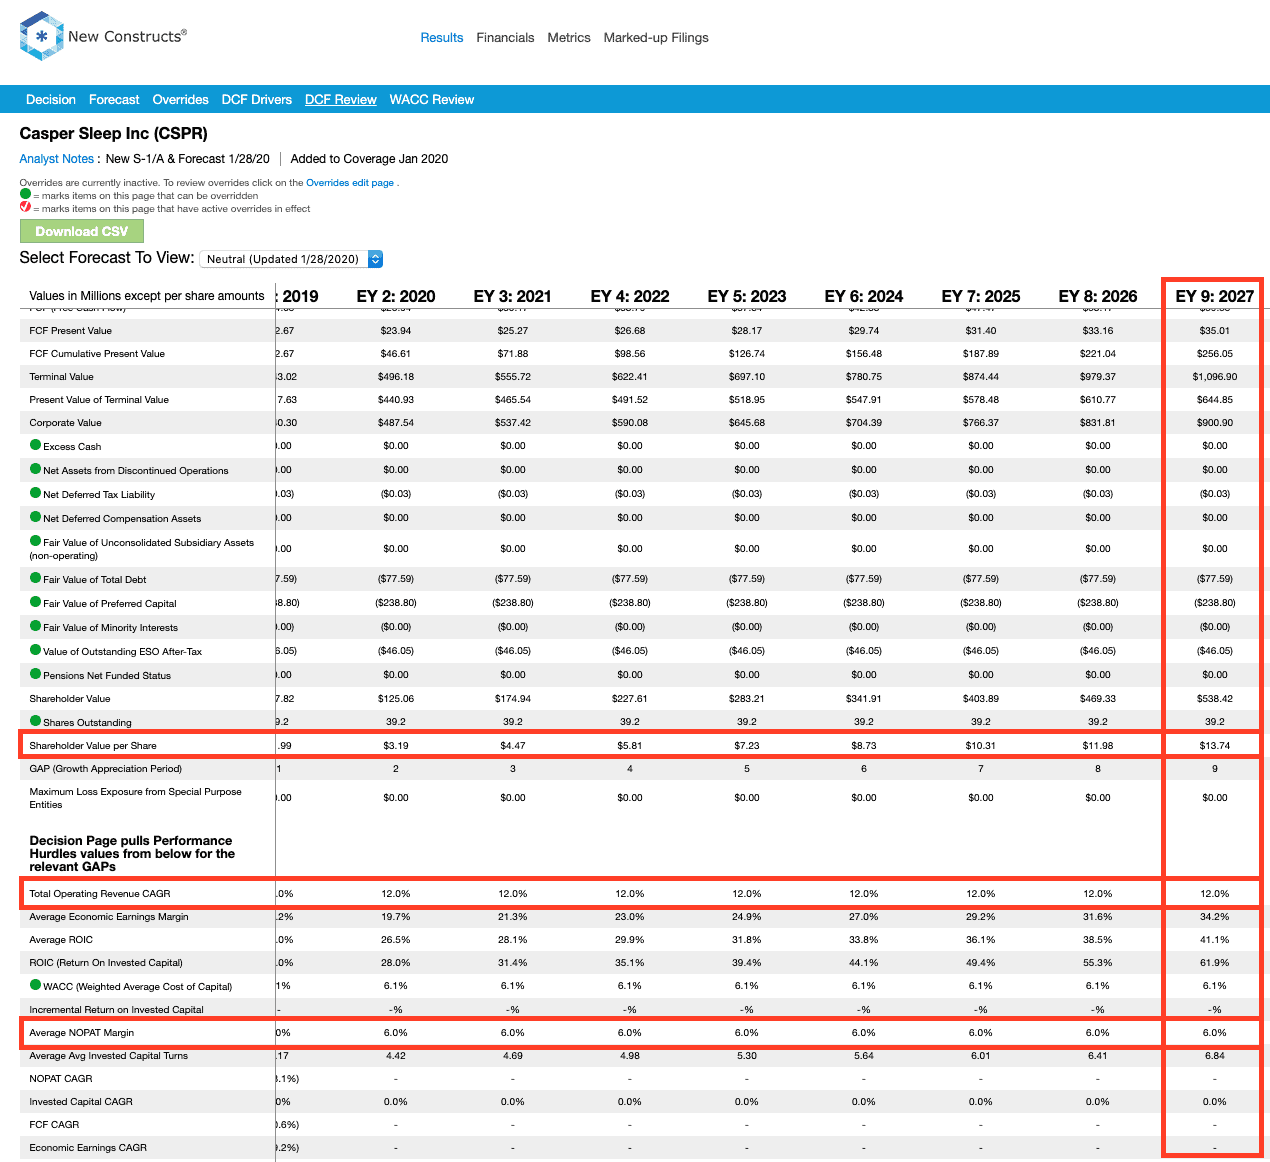Click the $256.05 cumulative present value cell
This screenshot has height=1162, width=1270.
[x=1215, y=353]
